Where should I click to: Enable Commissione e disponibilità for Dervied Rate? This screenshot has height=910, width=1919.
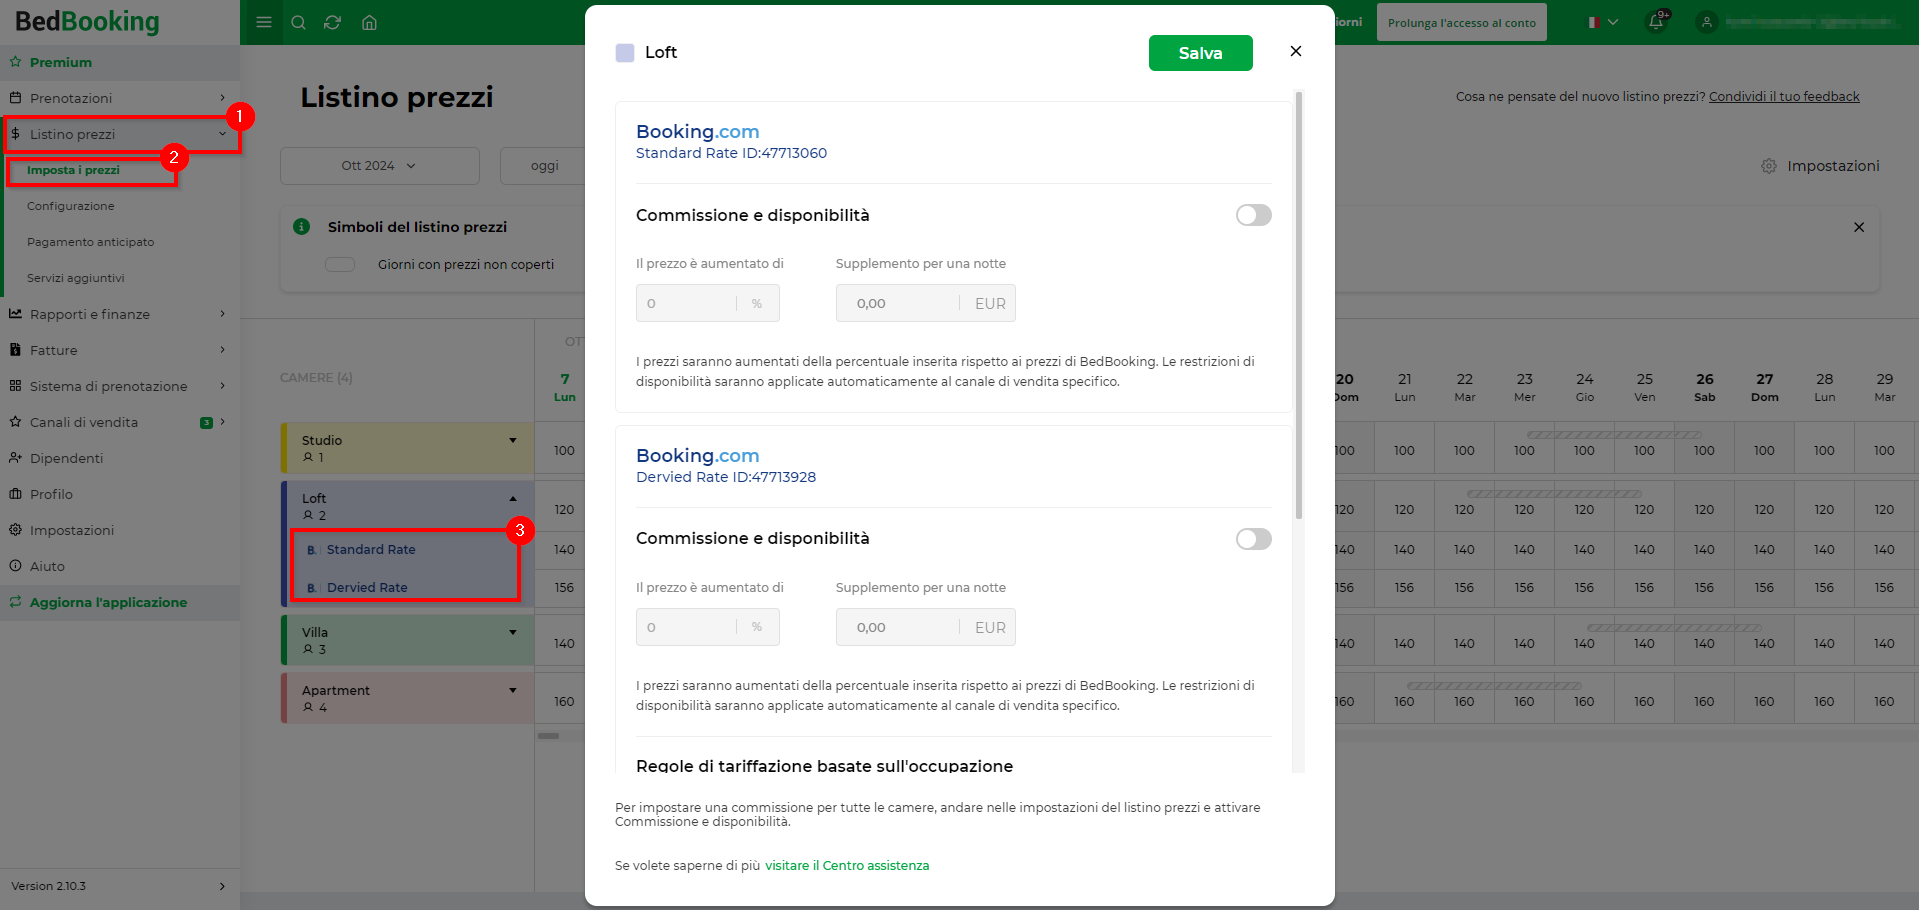(x=1254, y=539)
